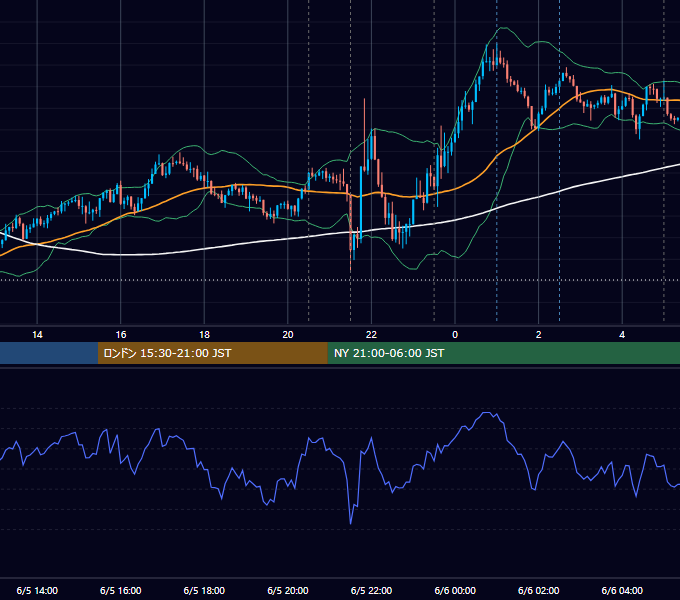The width and height of the screenshot is (680, 600).
Task: Click the 16 hour axis label
Action: [x=121, y=335]
